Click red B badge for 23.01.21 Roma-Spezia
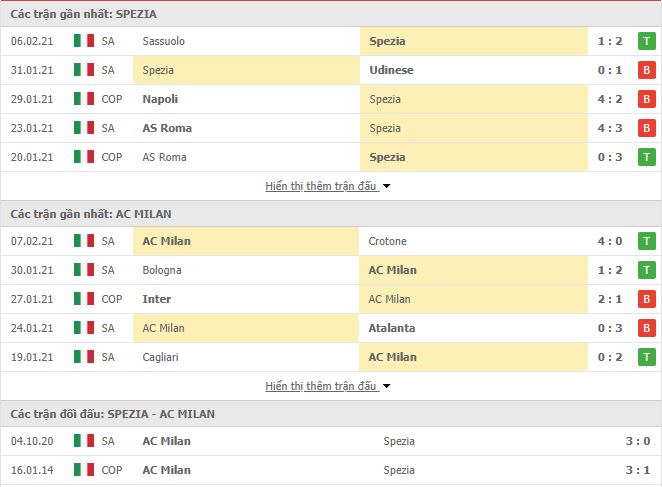 646,128
